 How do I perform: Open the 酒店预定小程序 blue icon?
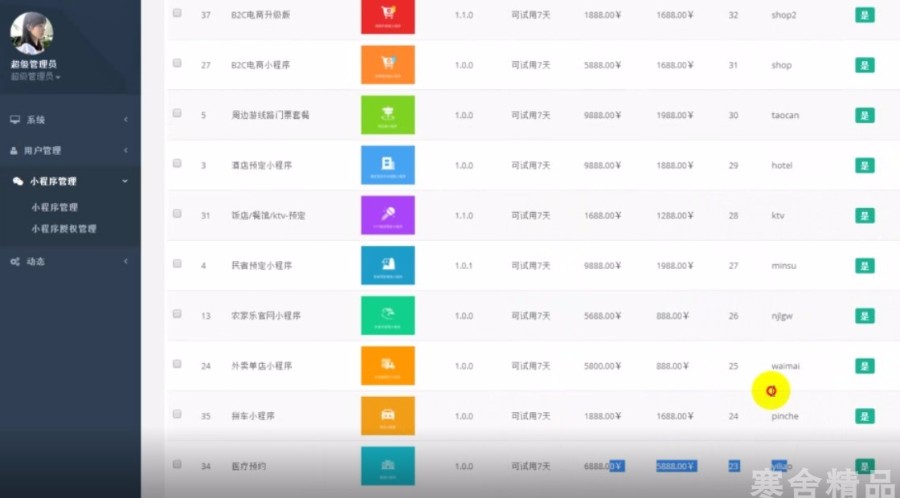click(387, 165)
